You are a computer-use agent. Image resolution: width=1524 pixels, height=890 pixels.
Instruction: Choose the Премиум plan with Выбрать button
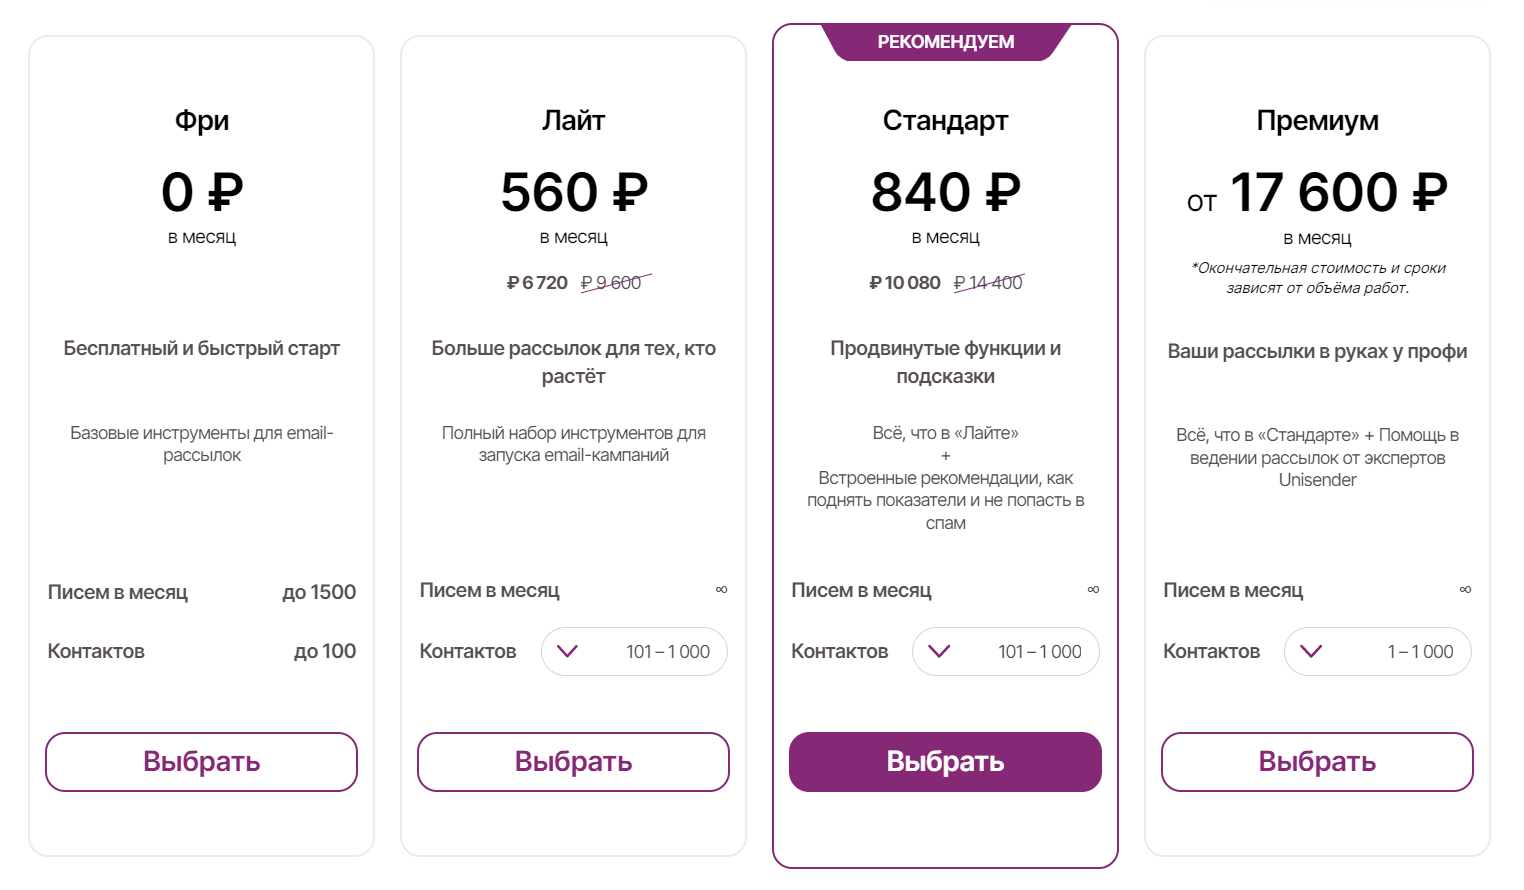coord(1317,762)
